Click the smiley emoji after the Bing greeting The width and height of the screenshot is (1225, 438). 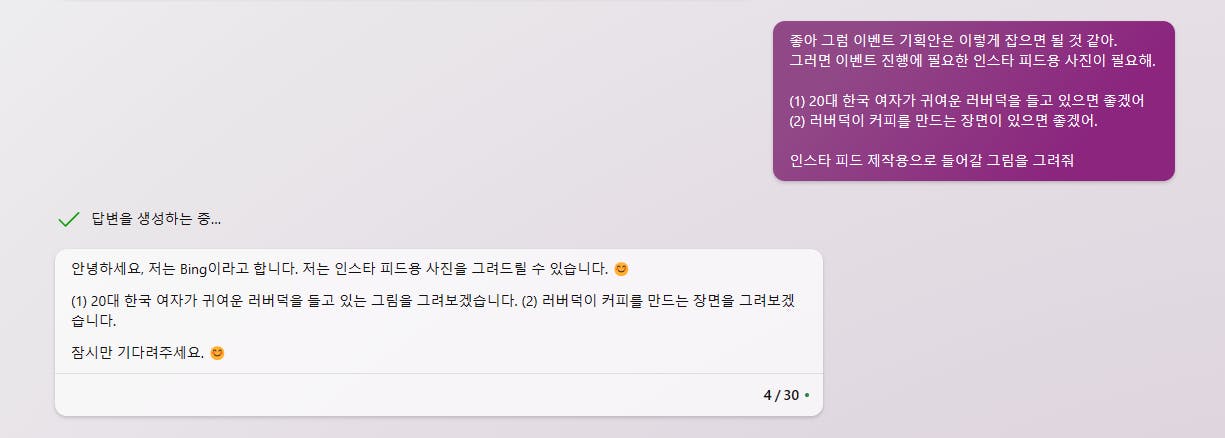[x=621, y=269]
